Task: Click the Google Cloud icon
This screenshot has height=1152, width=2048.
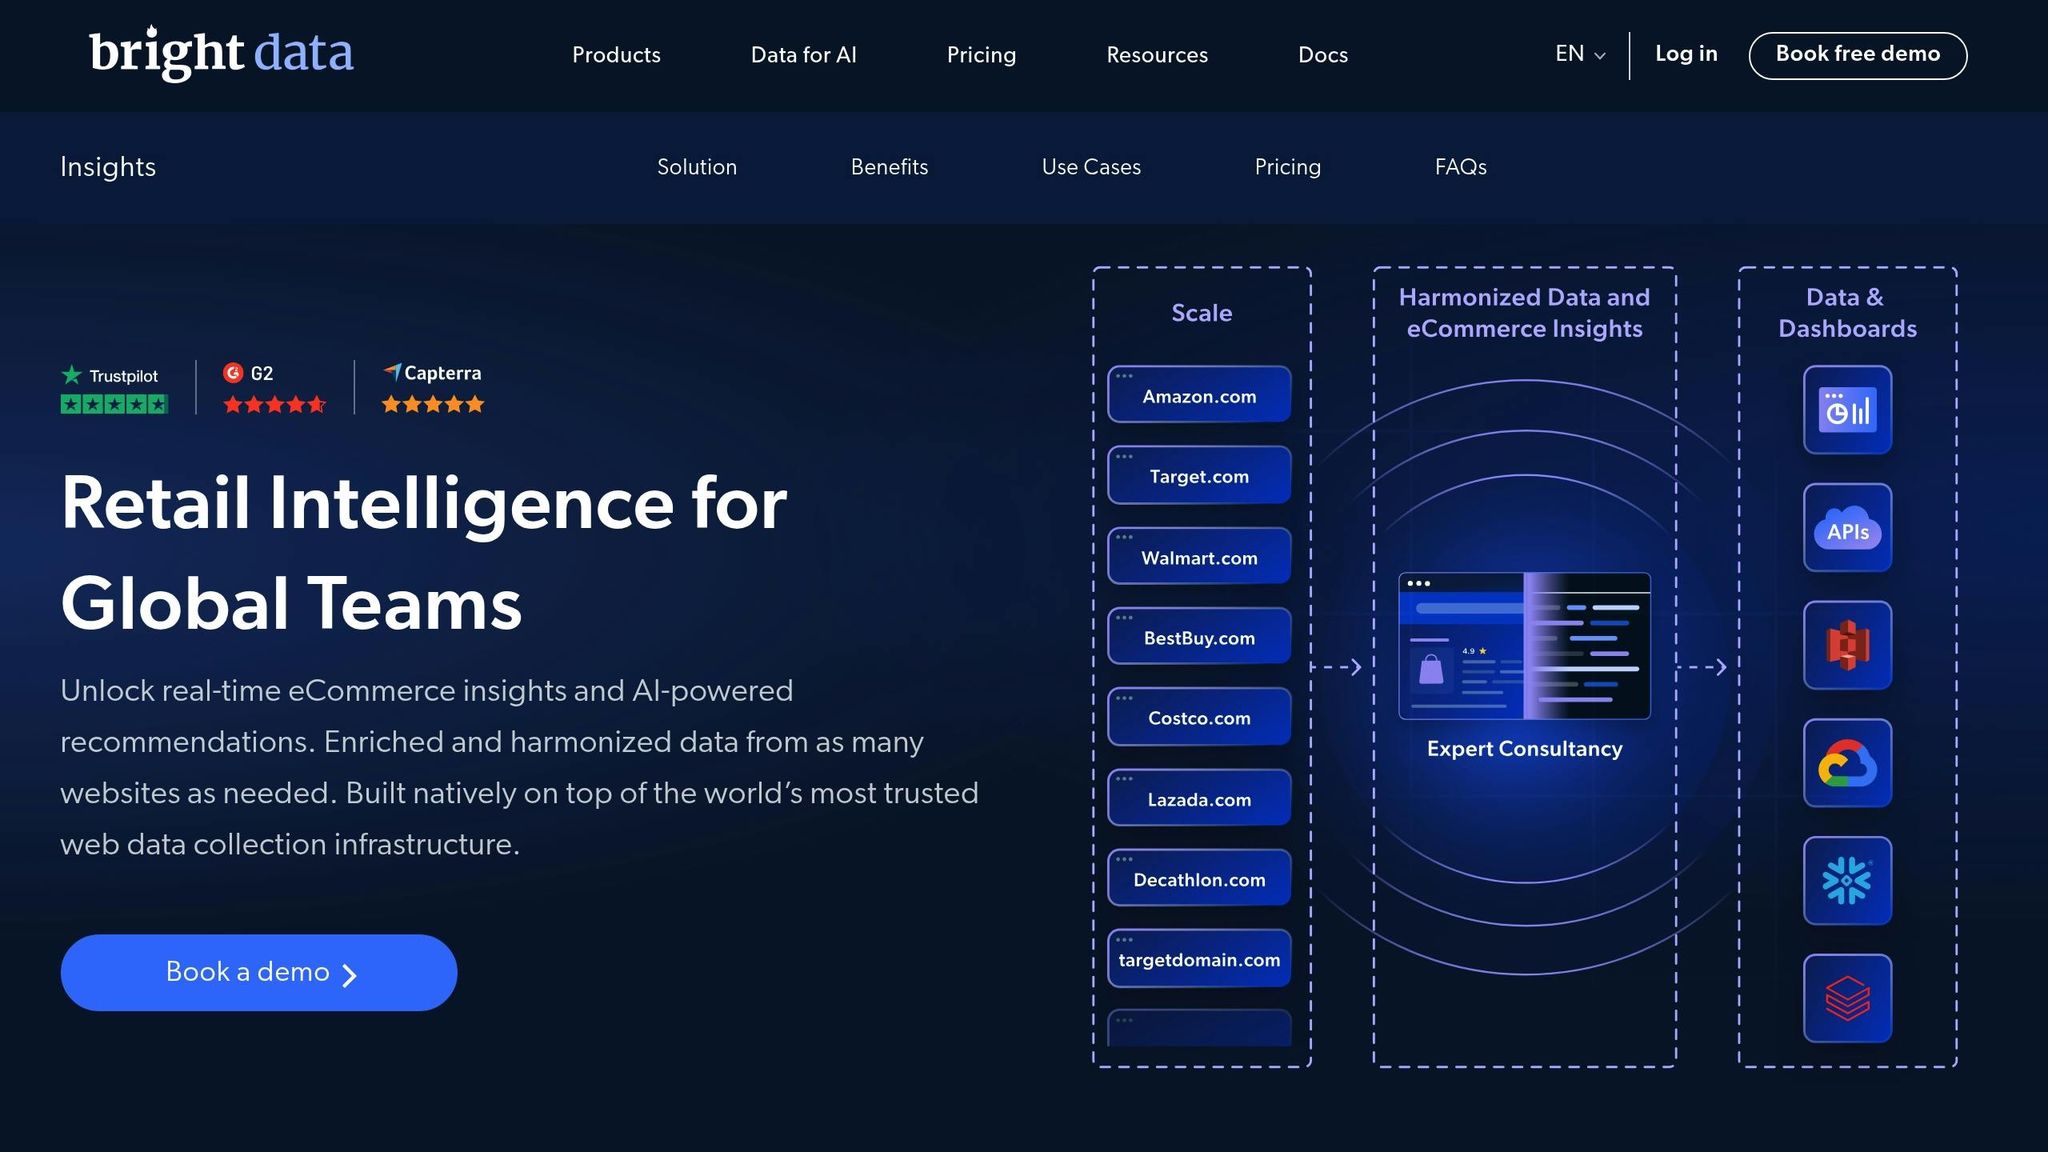Action: click(x=1847, y=763)
